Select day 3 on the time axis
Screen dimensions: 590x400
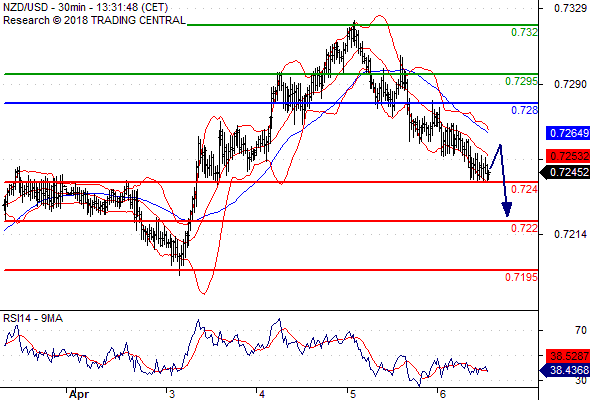(x=172, y=394)
